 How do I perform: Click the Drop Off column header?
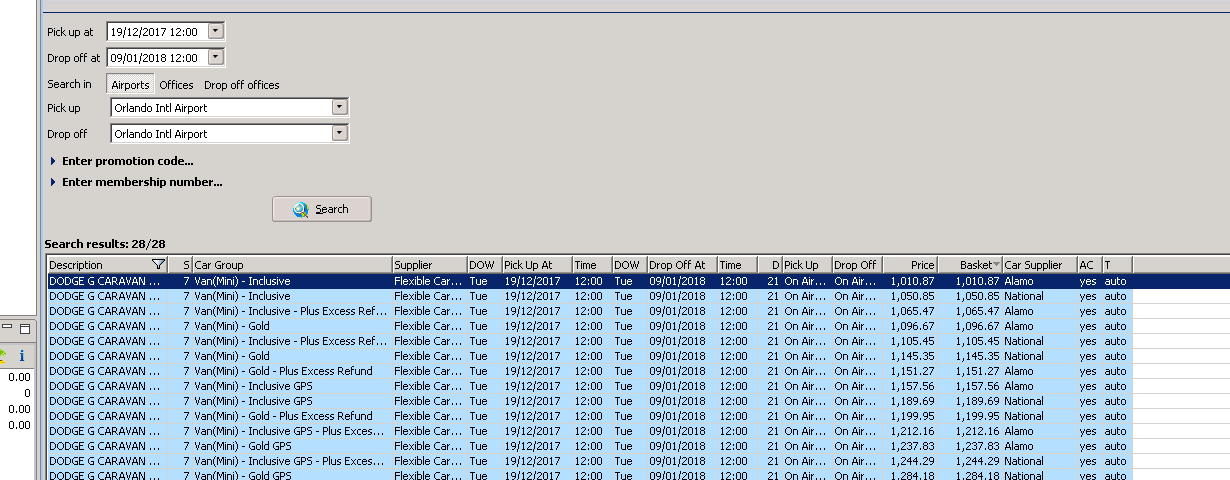[x=857, y=265]
